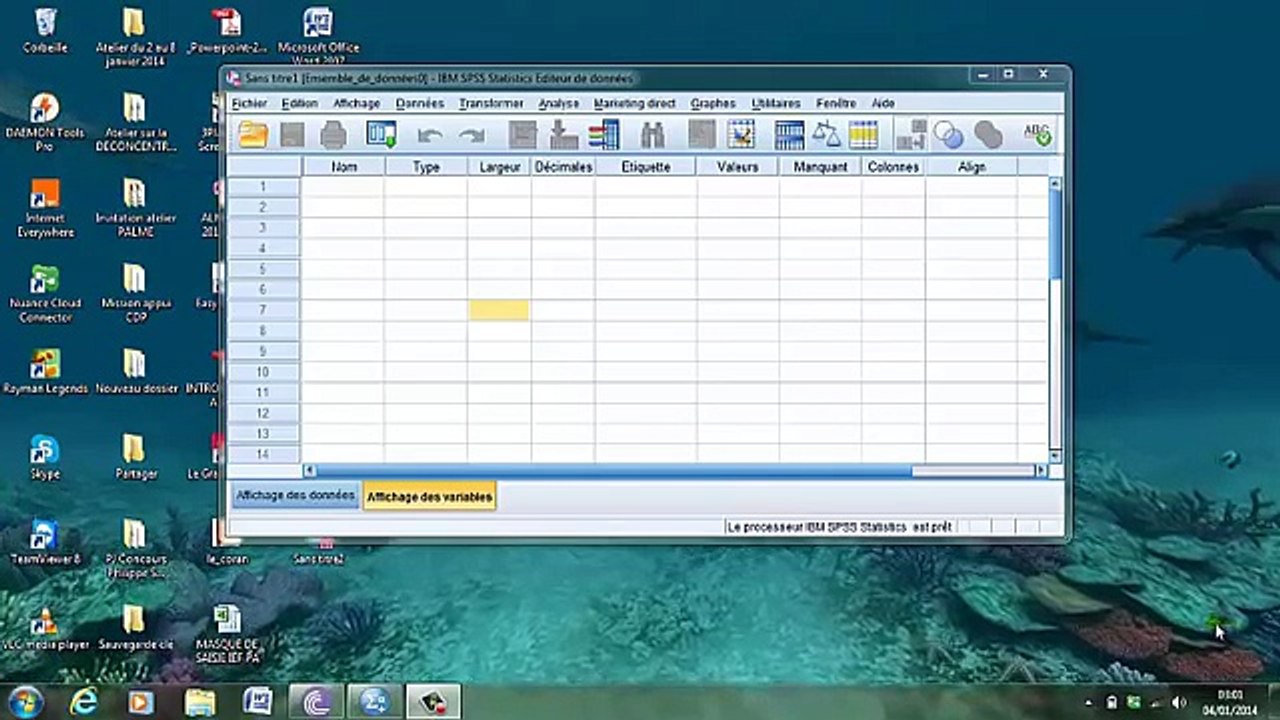Open TeamViewer 8 desktop shortcut
The height and width of the screenshot is (720, 1280).
coord(45,542)
